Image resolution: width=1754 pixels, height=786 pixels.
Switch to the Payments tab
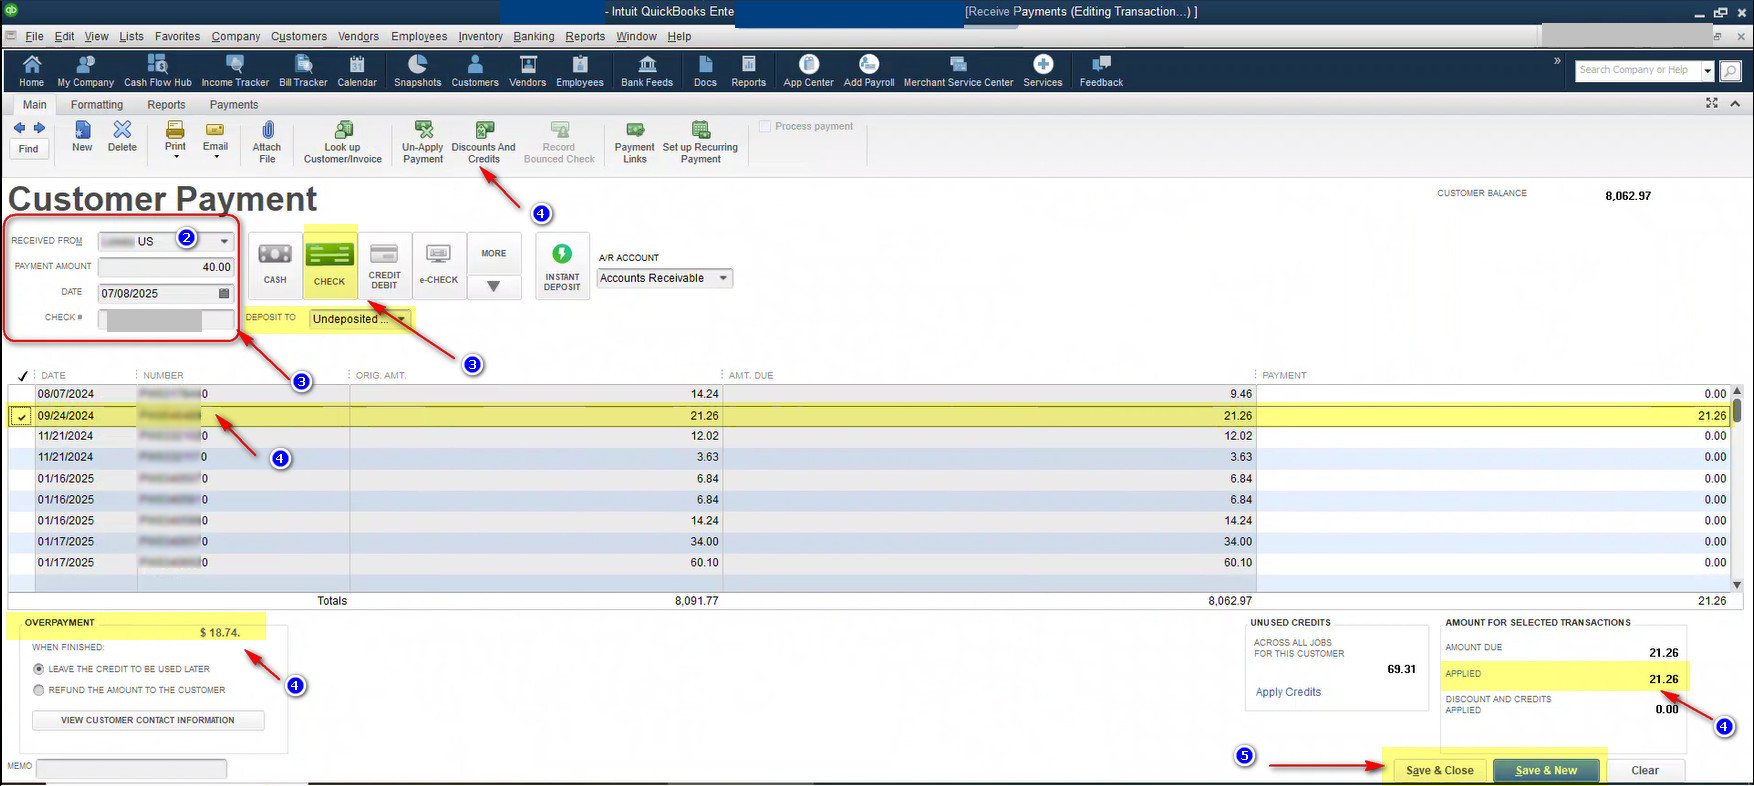click(x=234, y=105)
